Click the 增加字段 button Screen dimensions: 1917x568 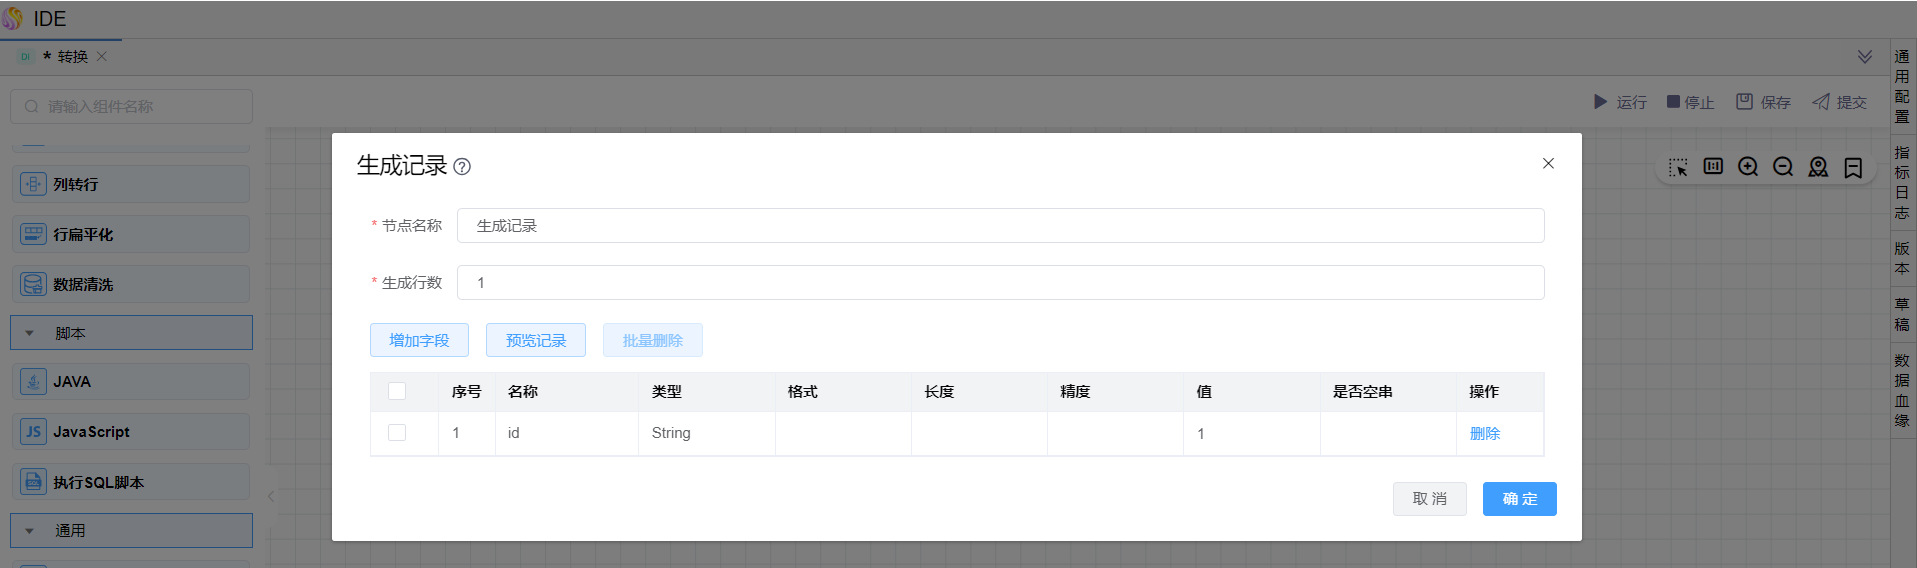click(x=419, y=340)
